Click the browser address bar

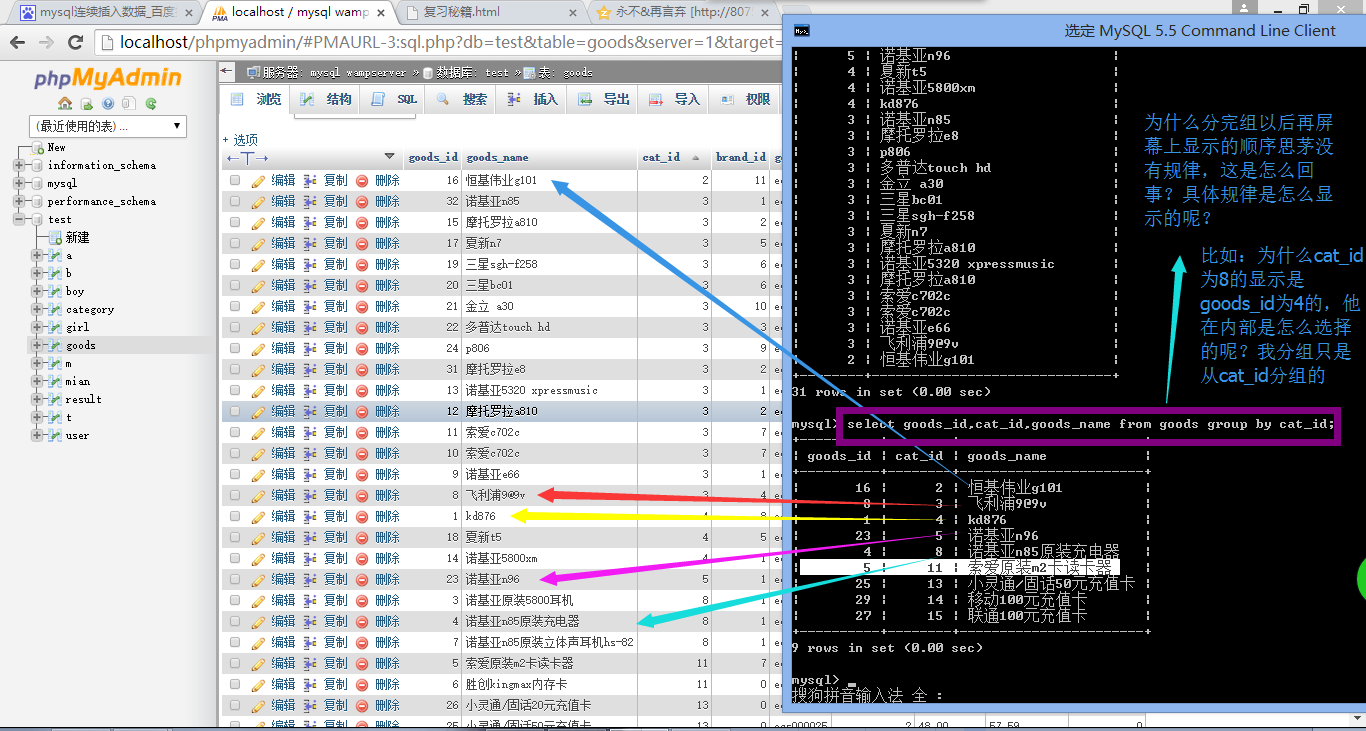[438, 42]
